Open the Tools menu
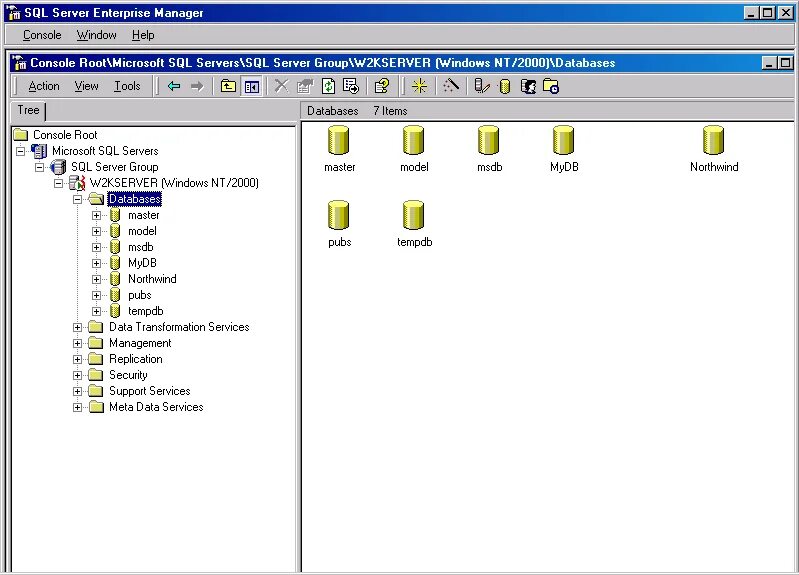 127,86
